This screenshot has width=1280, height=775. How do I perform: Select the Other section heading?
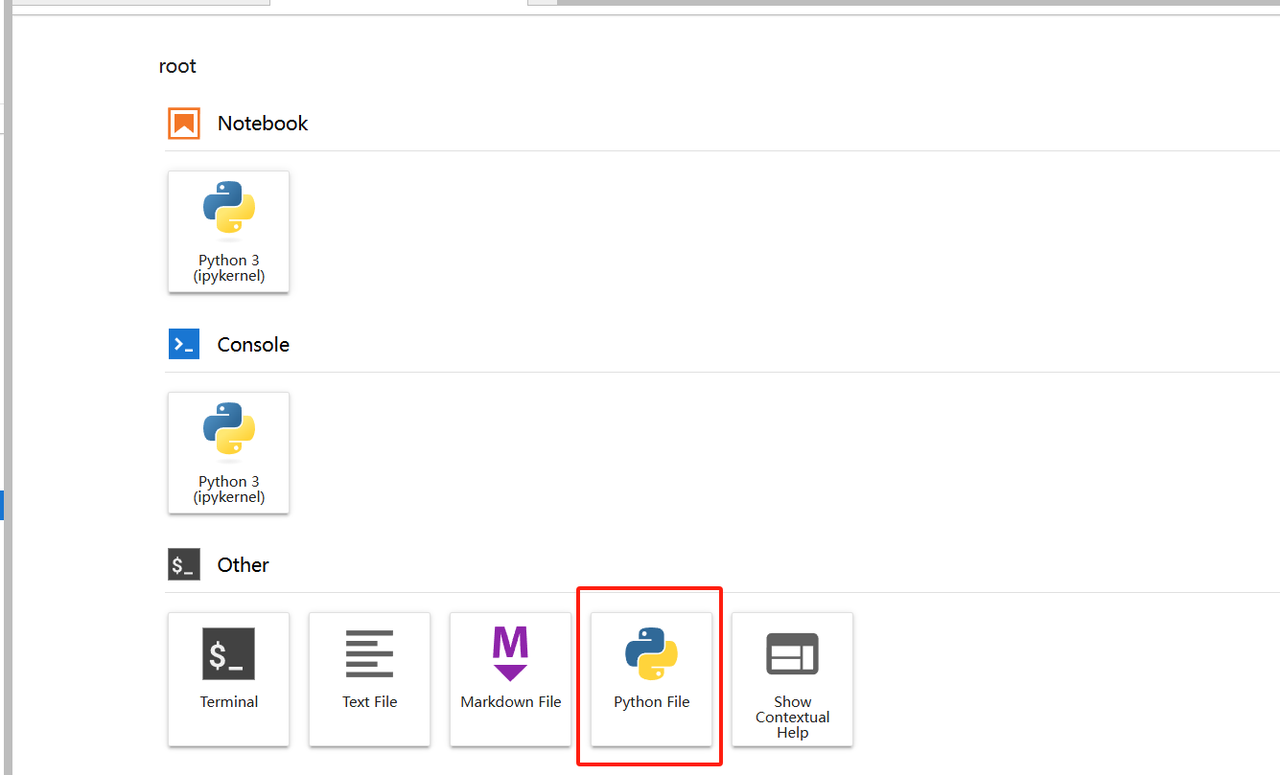[x=243, y=565]
